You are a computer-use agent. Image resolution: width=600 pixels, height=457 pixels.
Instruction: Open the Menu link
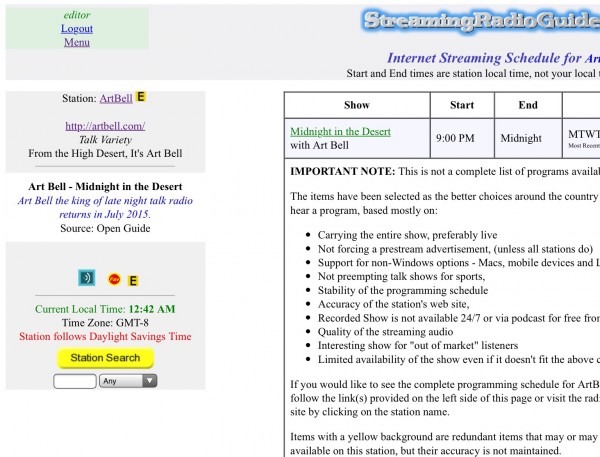tap(77, 42)
